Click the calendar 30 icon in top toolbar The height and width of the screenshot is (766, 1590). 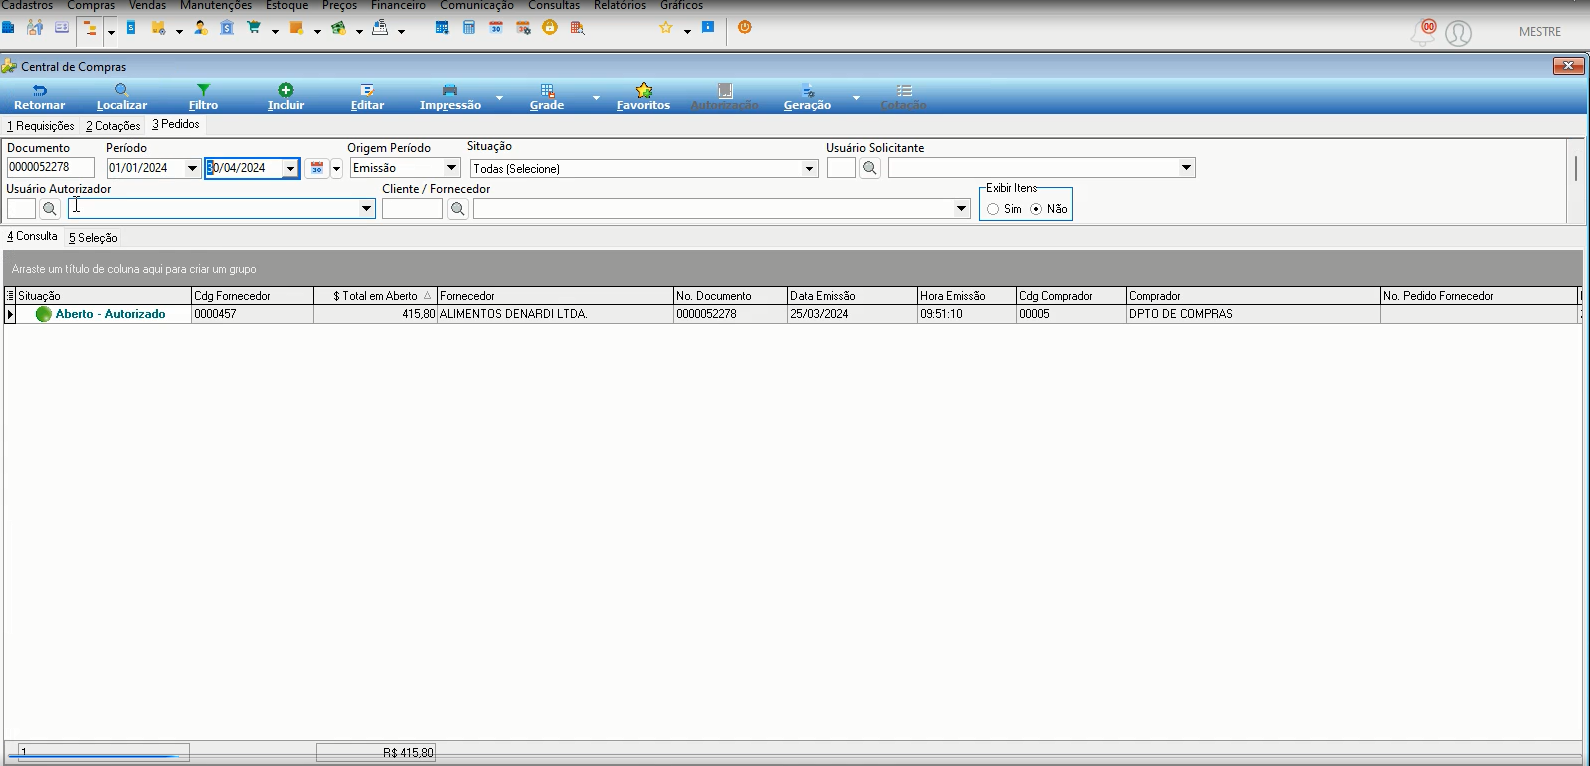point(496,28)
